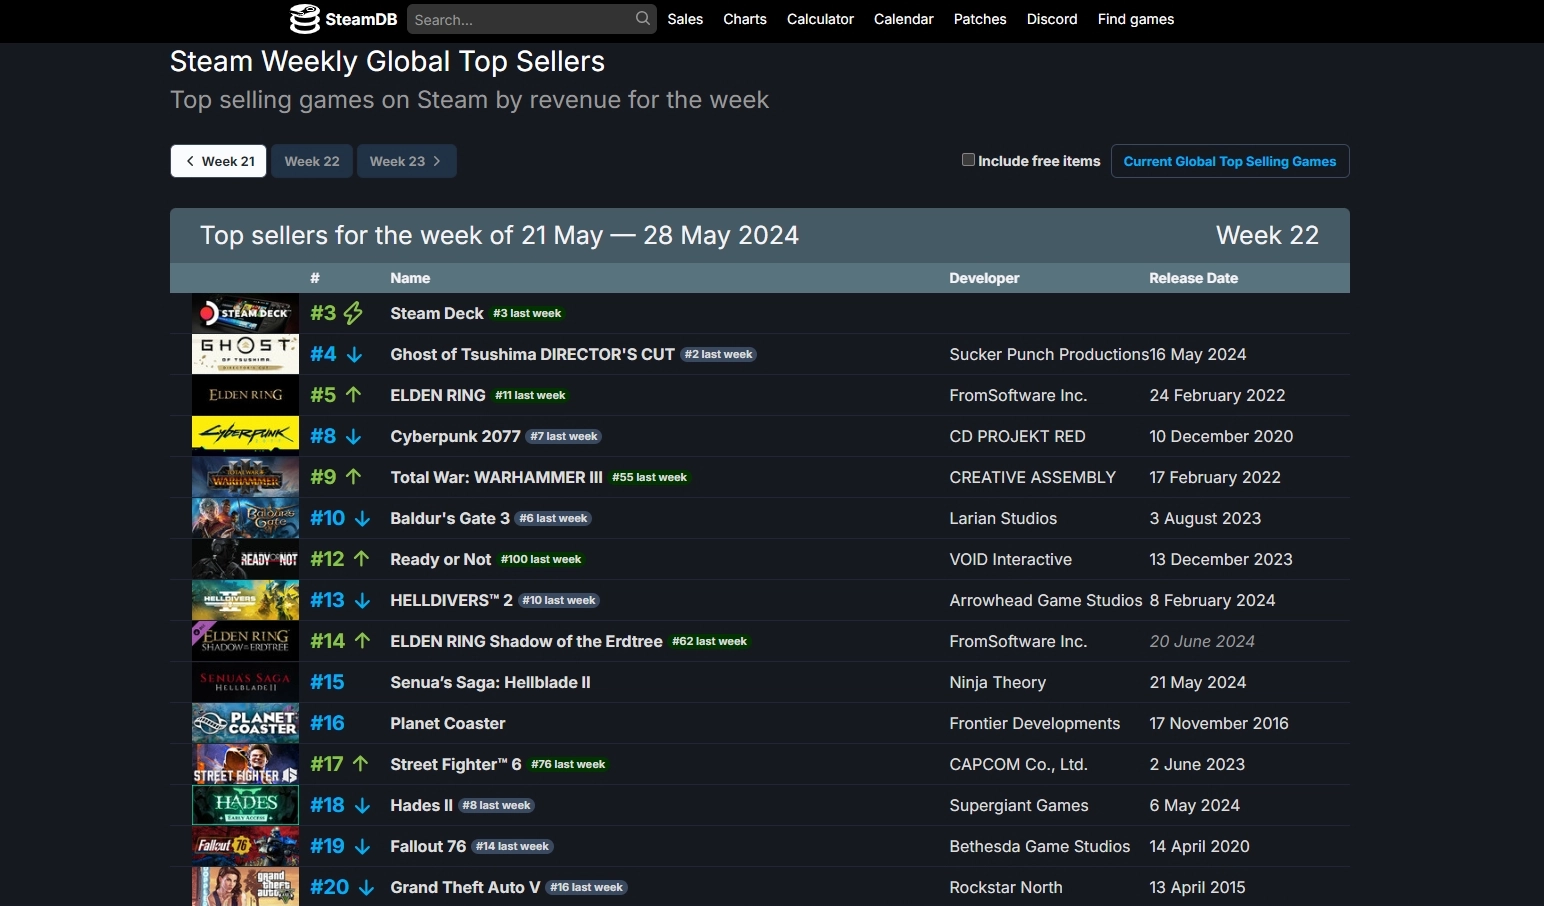The image size is (1544, 906).
Task: Open the Total War WARHAMMER thumbnail
Action: coord(245,477)
